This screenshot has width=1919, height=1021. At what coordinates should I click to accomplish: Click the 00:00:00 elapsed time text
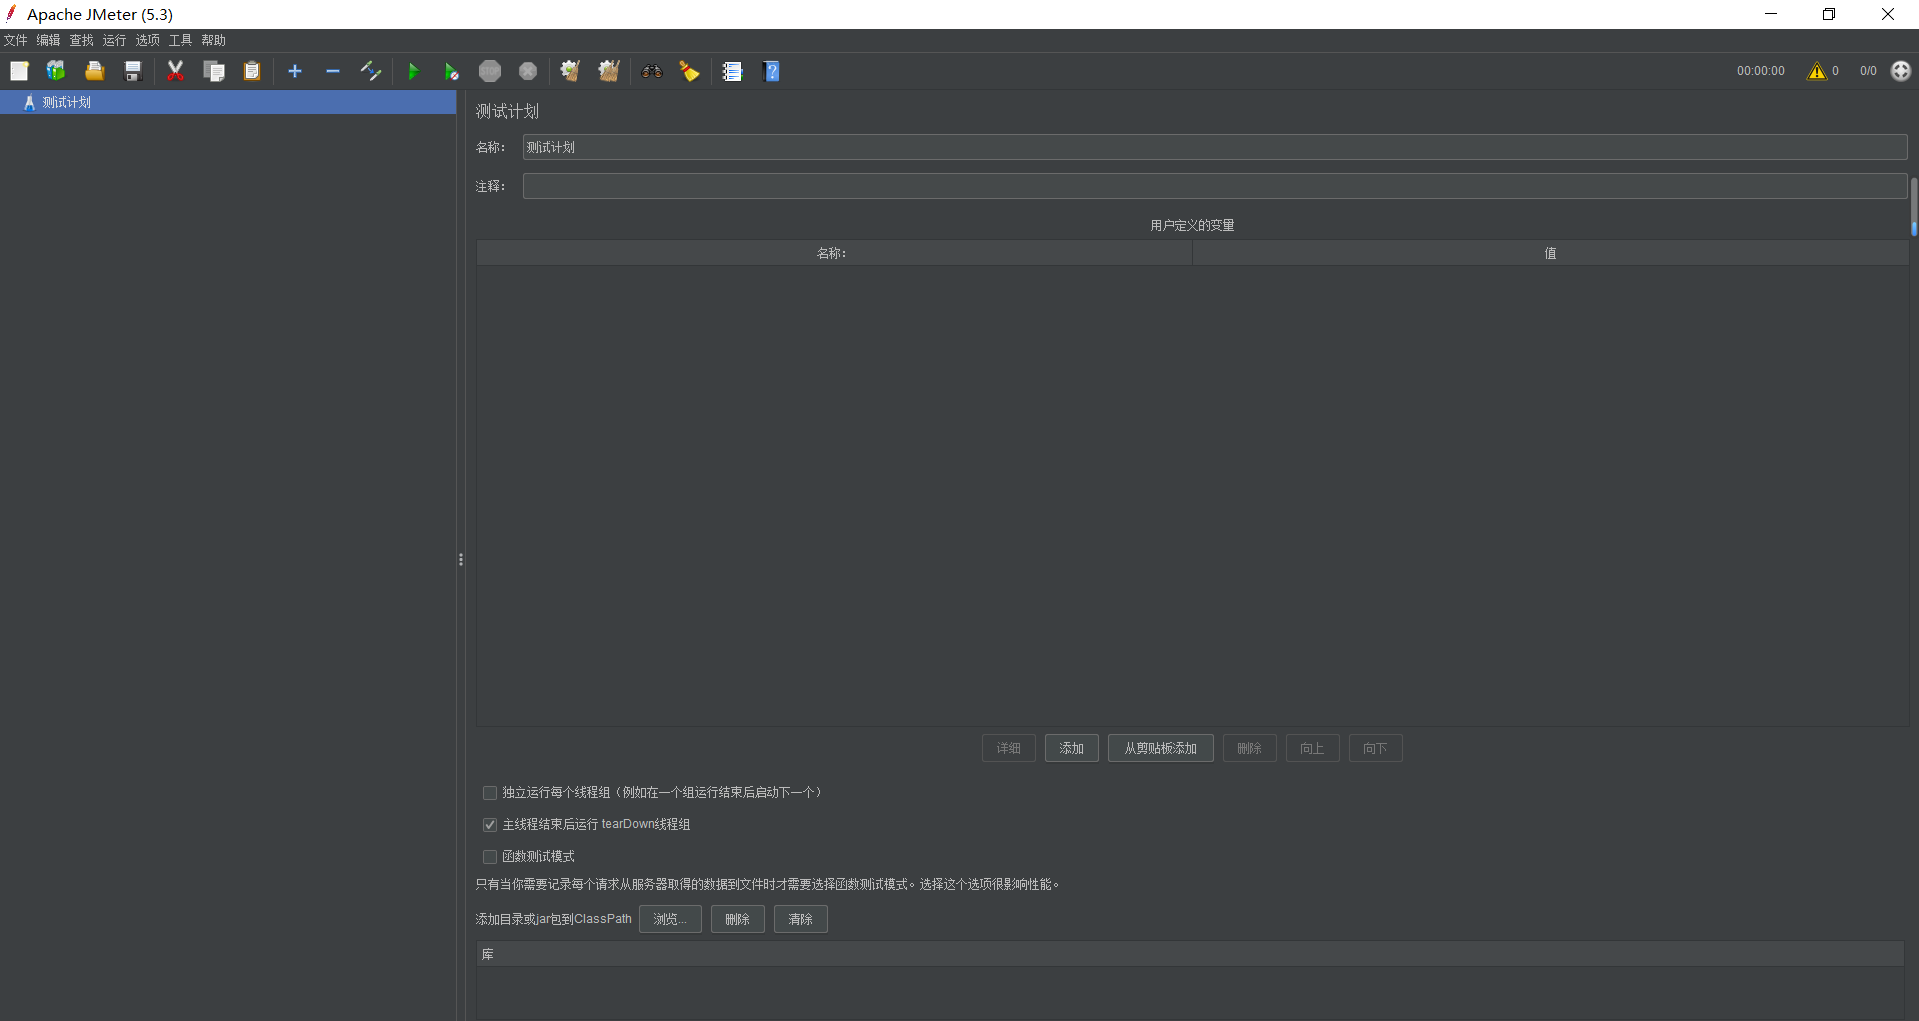[1760, 71]
